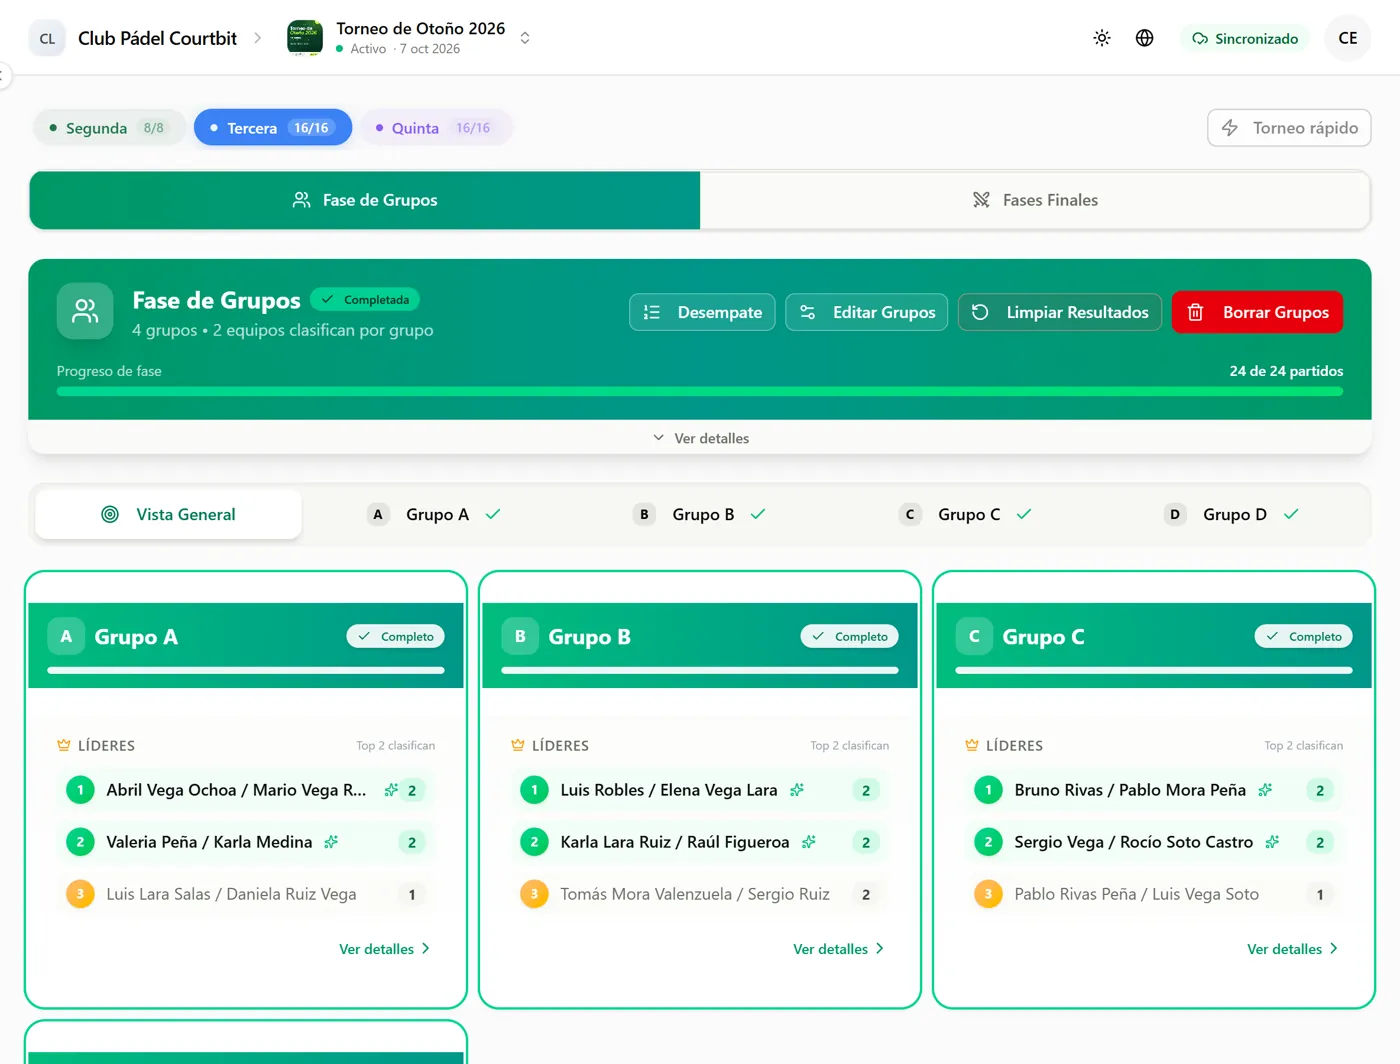Screen dimensions: 1400x1064
Task: Open the Grupo C tab
Action: pos(966,514)
